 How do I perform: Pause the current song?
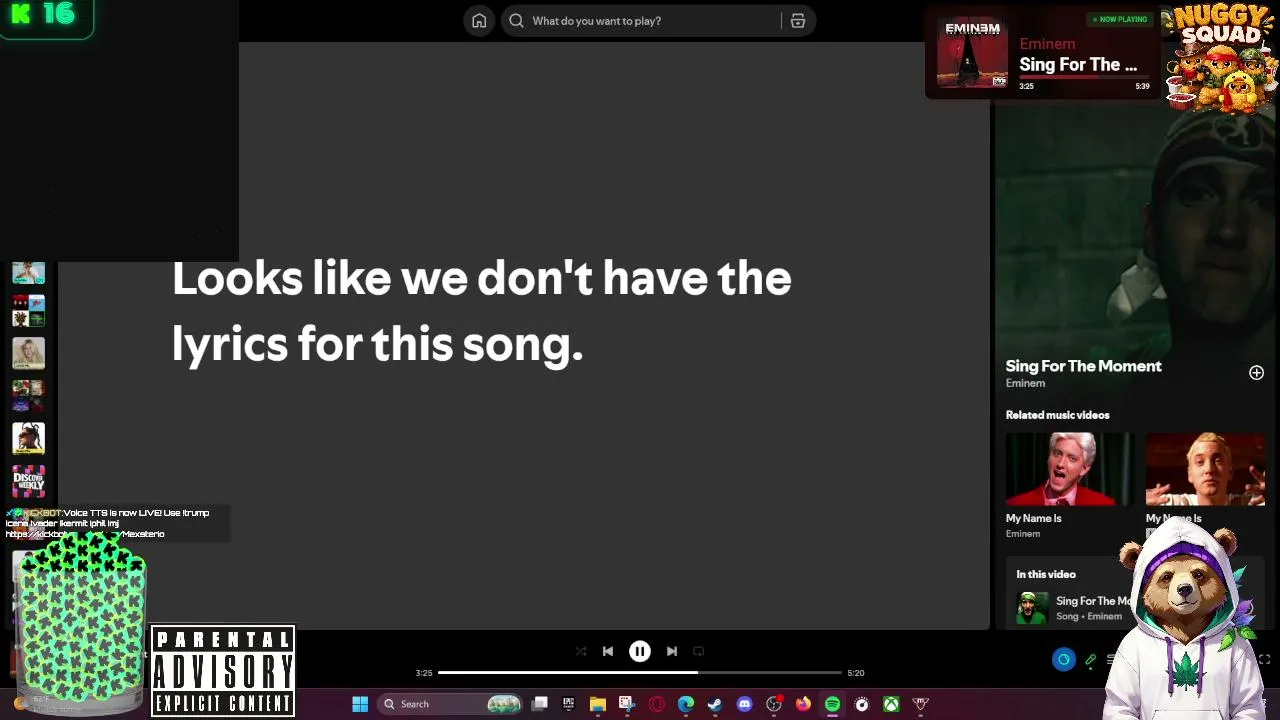640,651
